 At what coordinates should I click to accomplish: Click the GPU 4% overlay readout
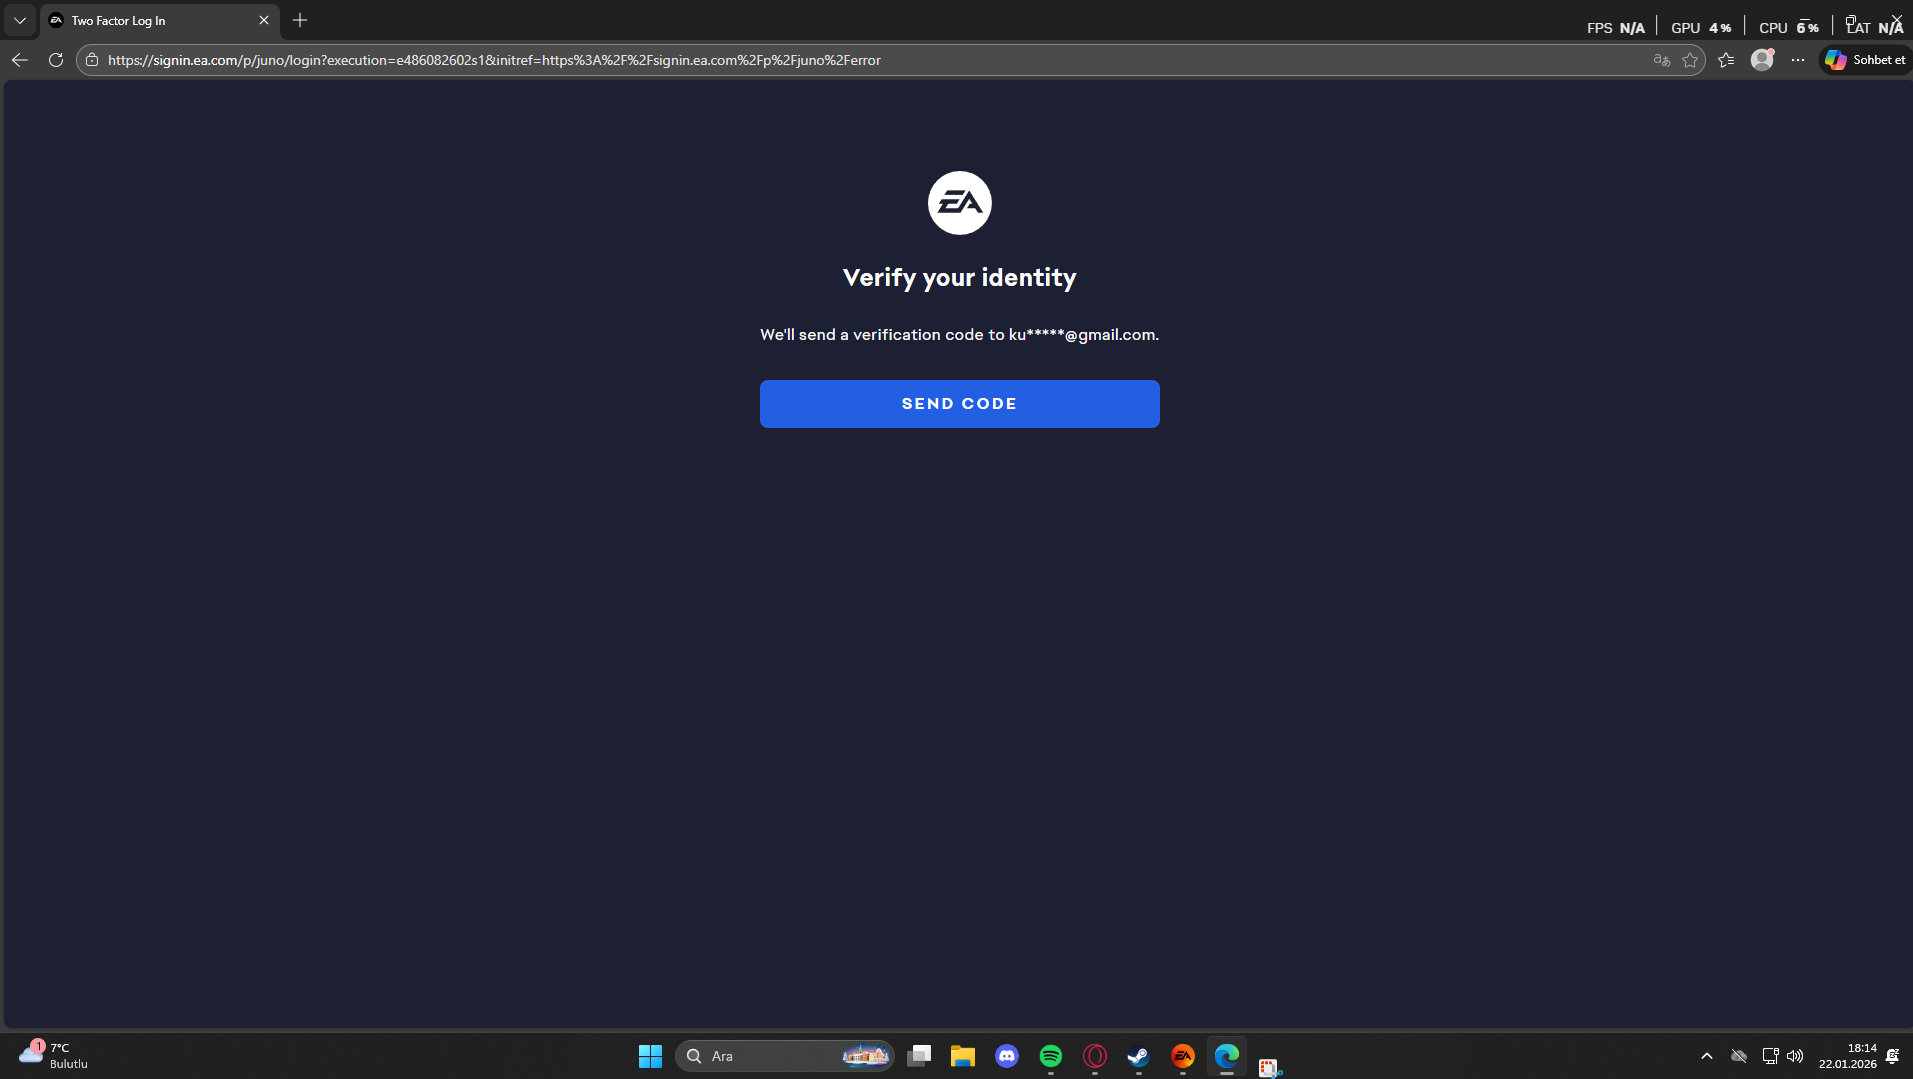pos(1701,28)
